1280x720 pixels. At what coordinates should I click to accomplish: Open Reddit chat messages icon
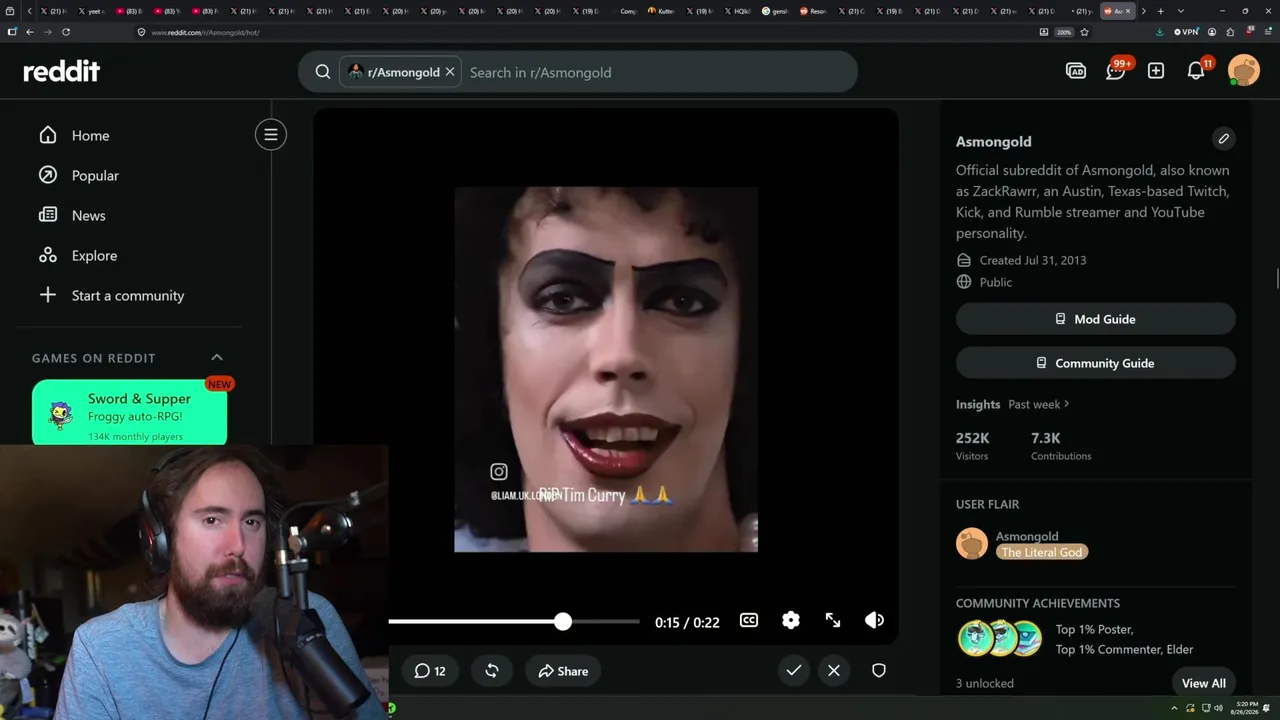[1116, 71]
